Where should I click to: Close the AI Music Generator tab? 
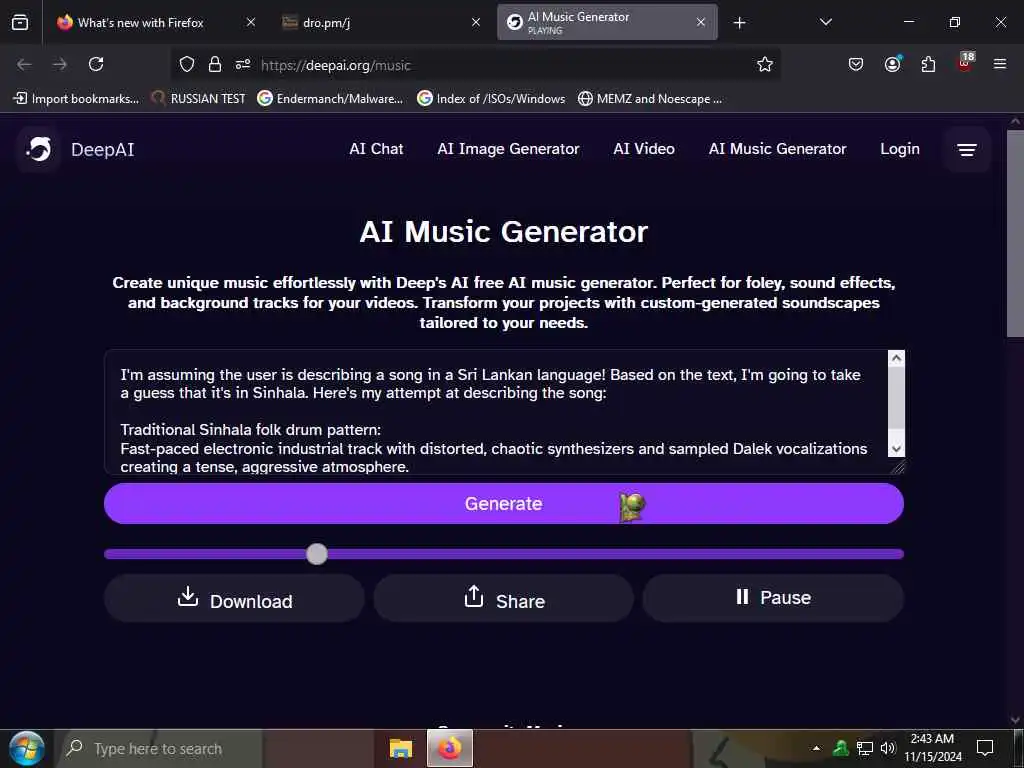click(x=701, y=22)
